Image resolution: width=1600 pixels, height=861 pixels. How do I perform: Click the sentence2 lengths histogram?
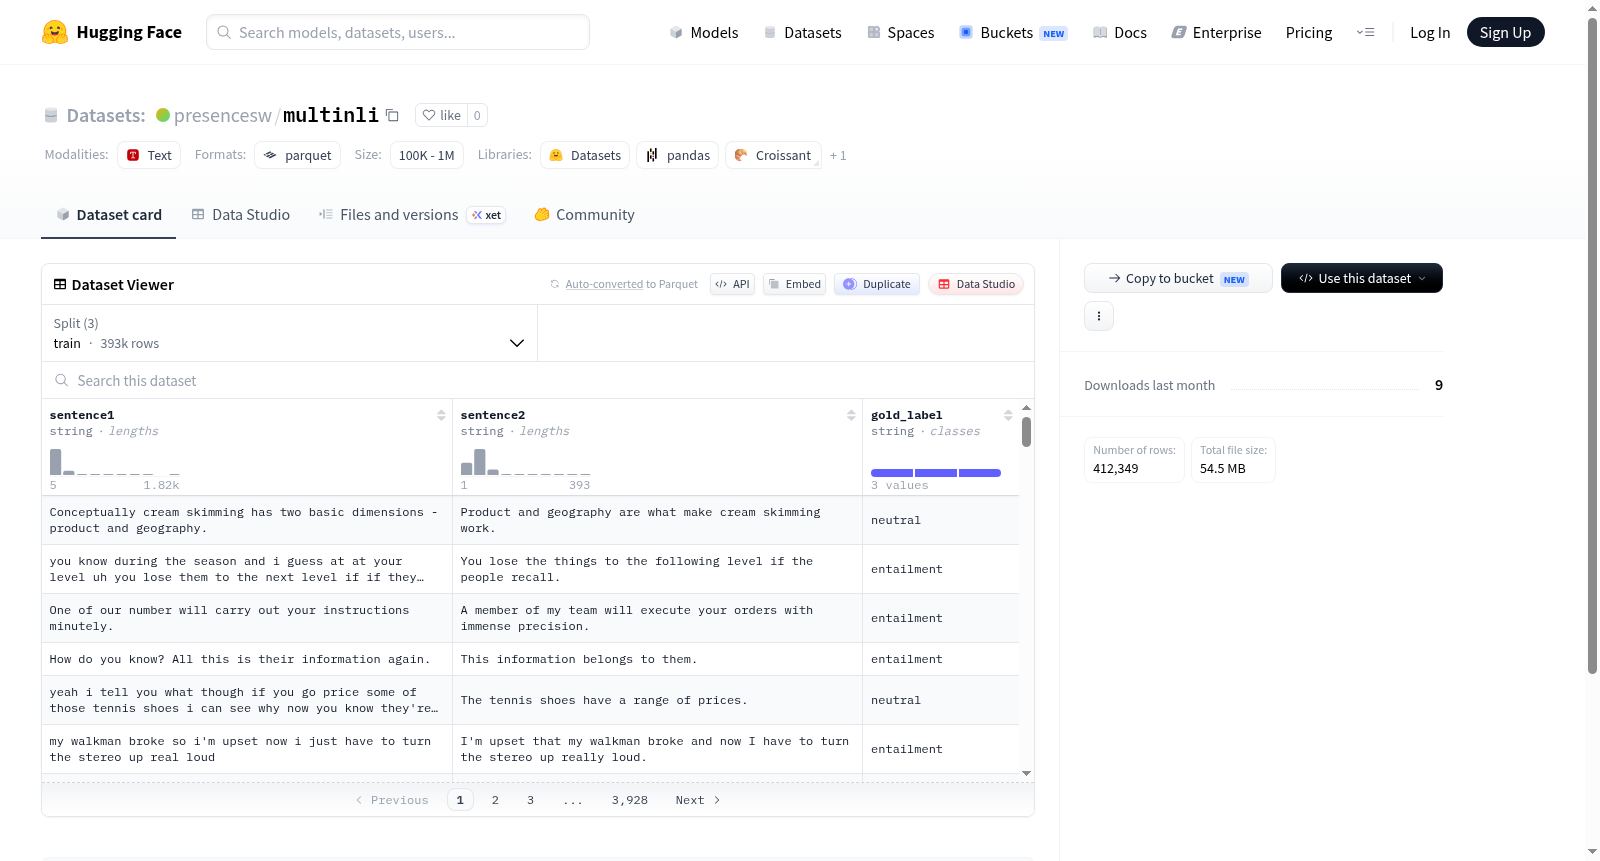525,461
